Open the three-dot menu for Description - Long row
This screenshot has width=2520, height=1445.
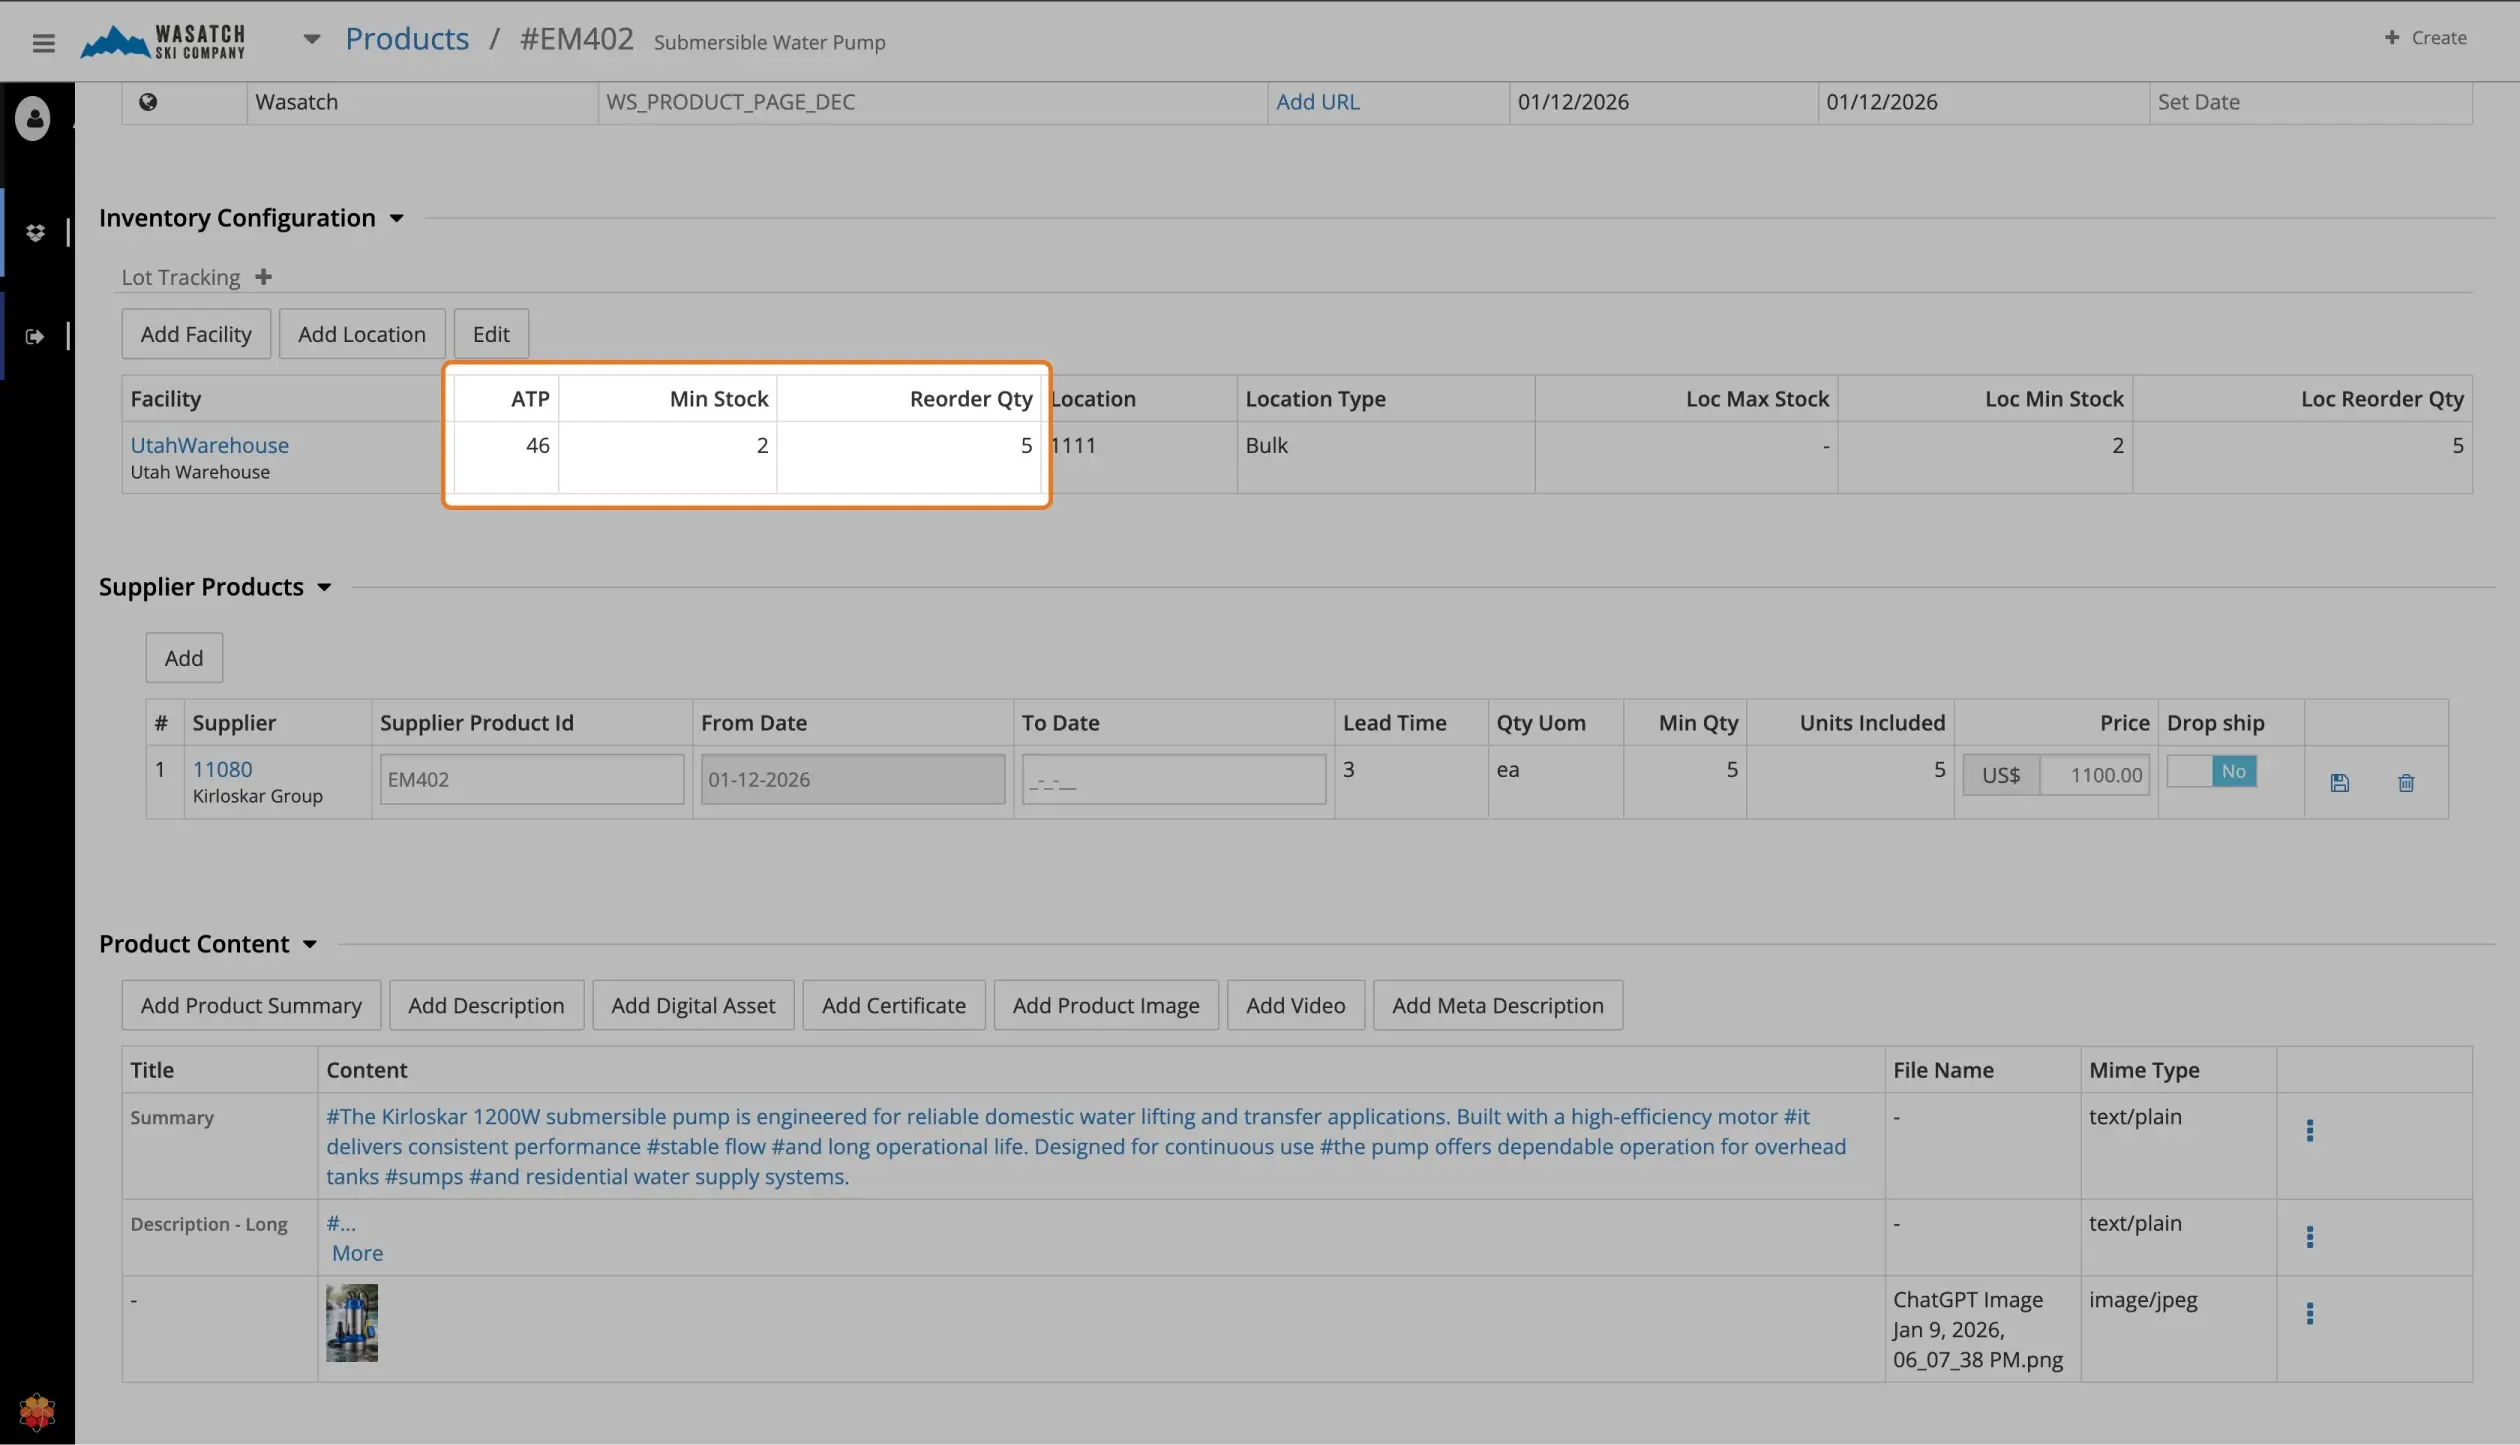point(2309,1238)
